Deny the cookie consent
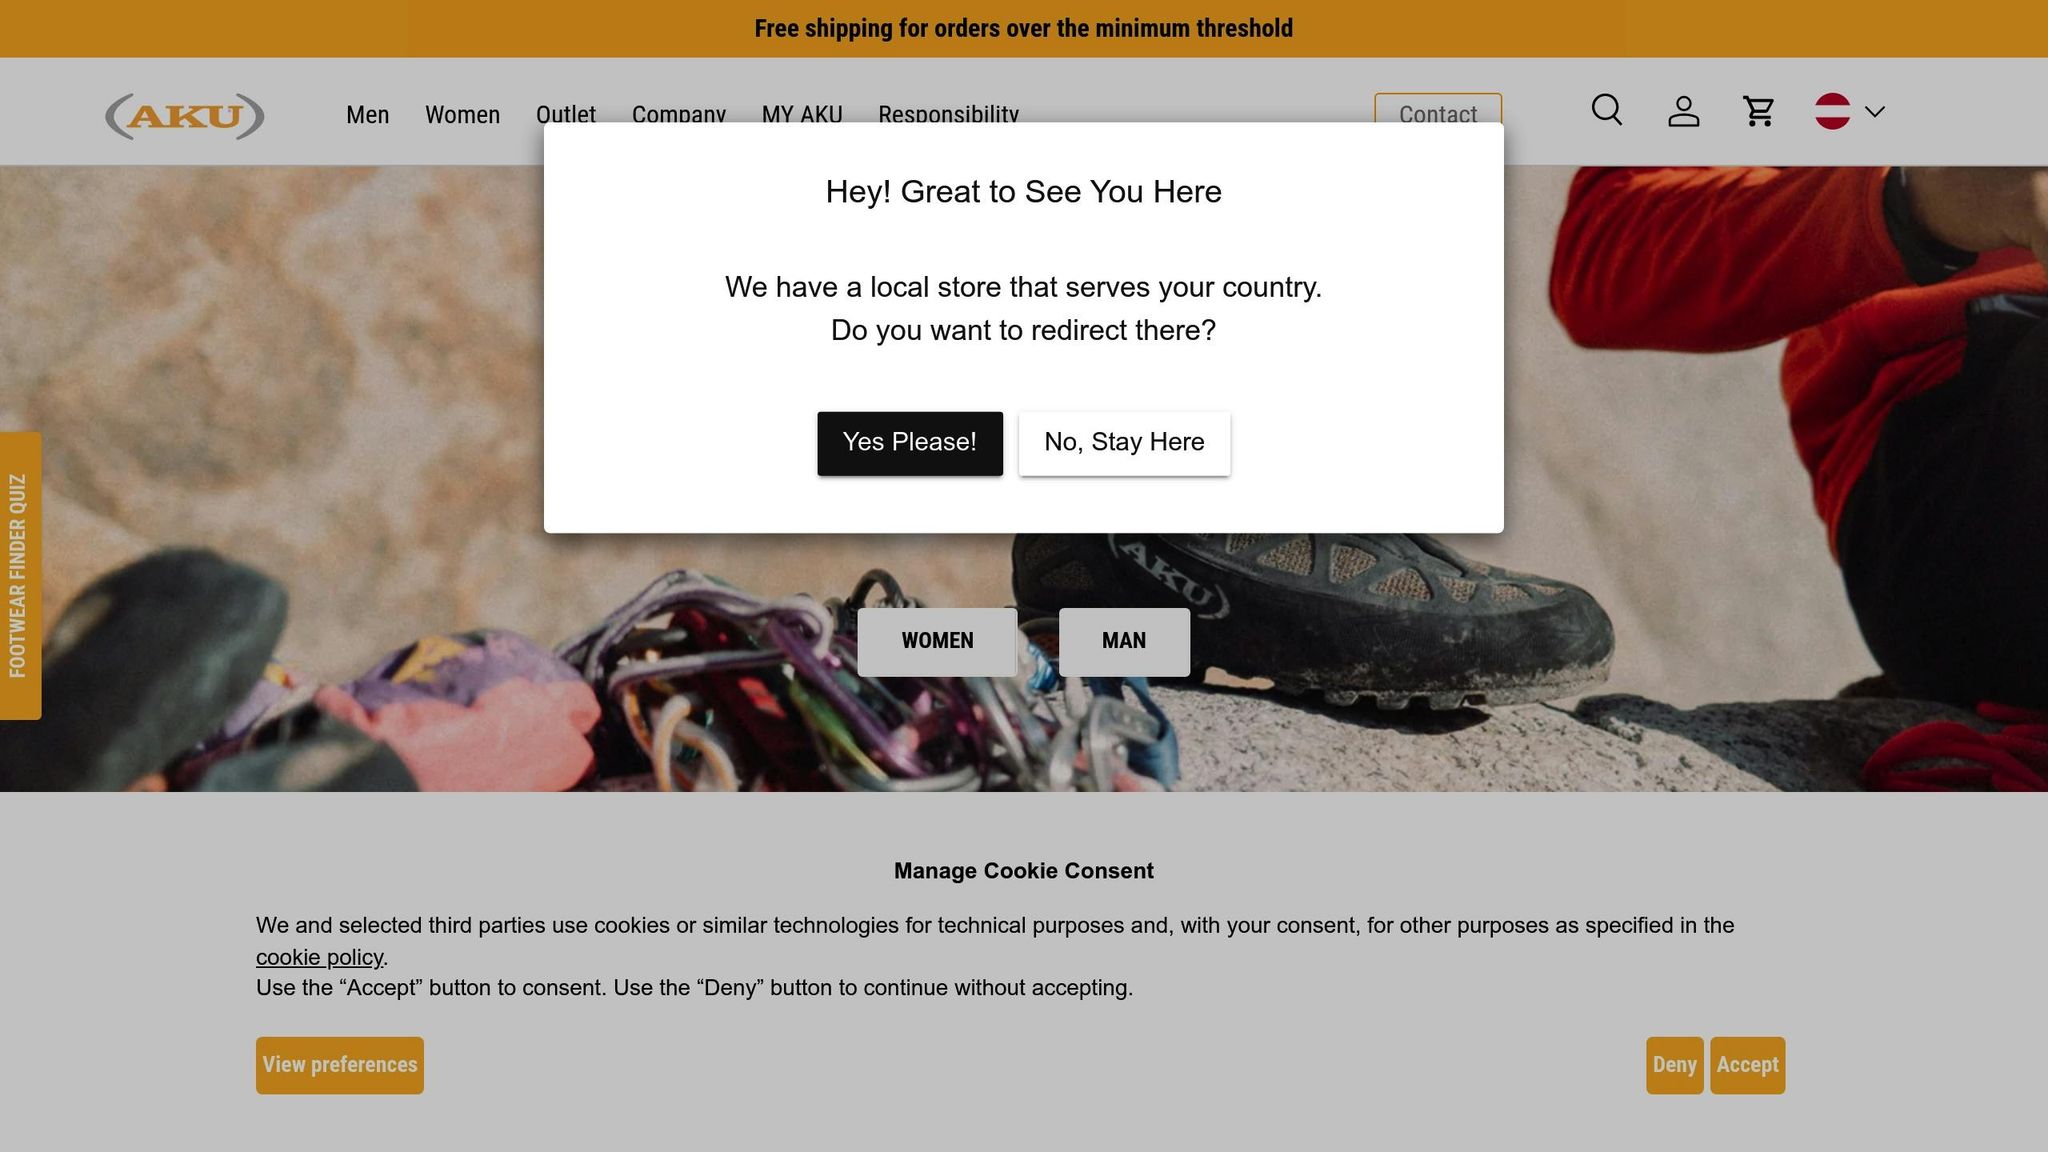The height and width of the screenshot is (1152, 2048). (x=1675, y=1065)
